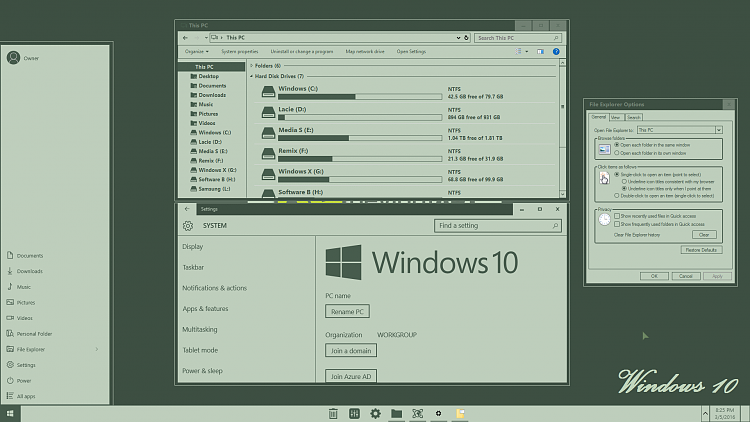
Task: Open recent locations dropdown in This PC
Action: coord(206,38)
